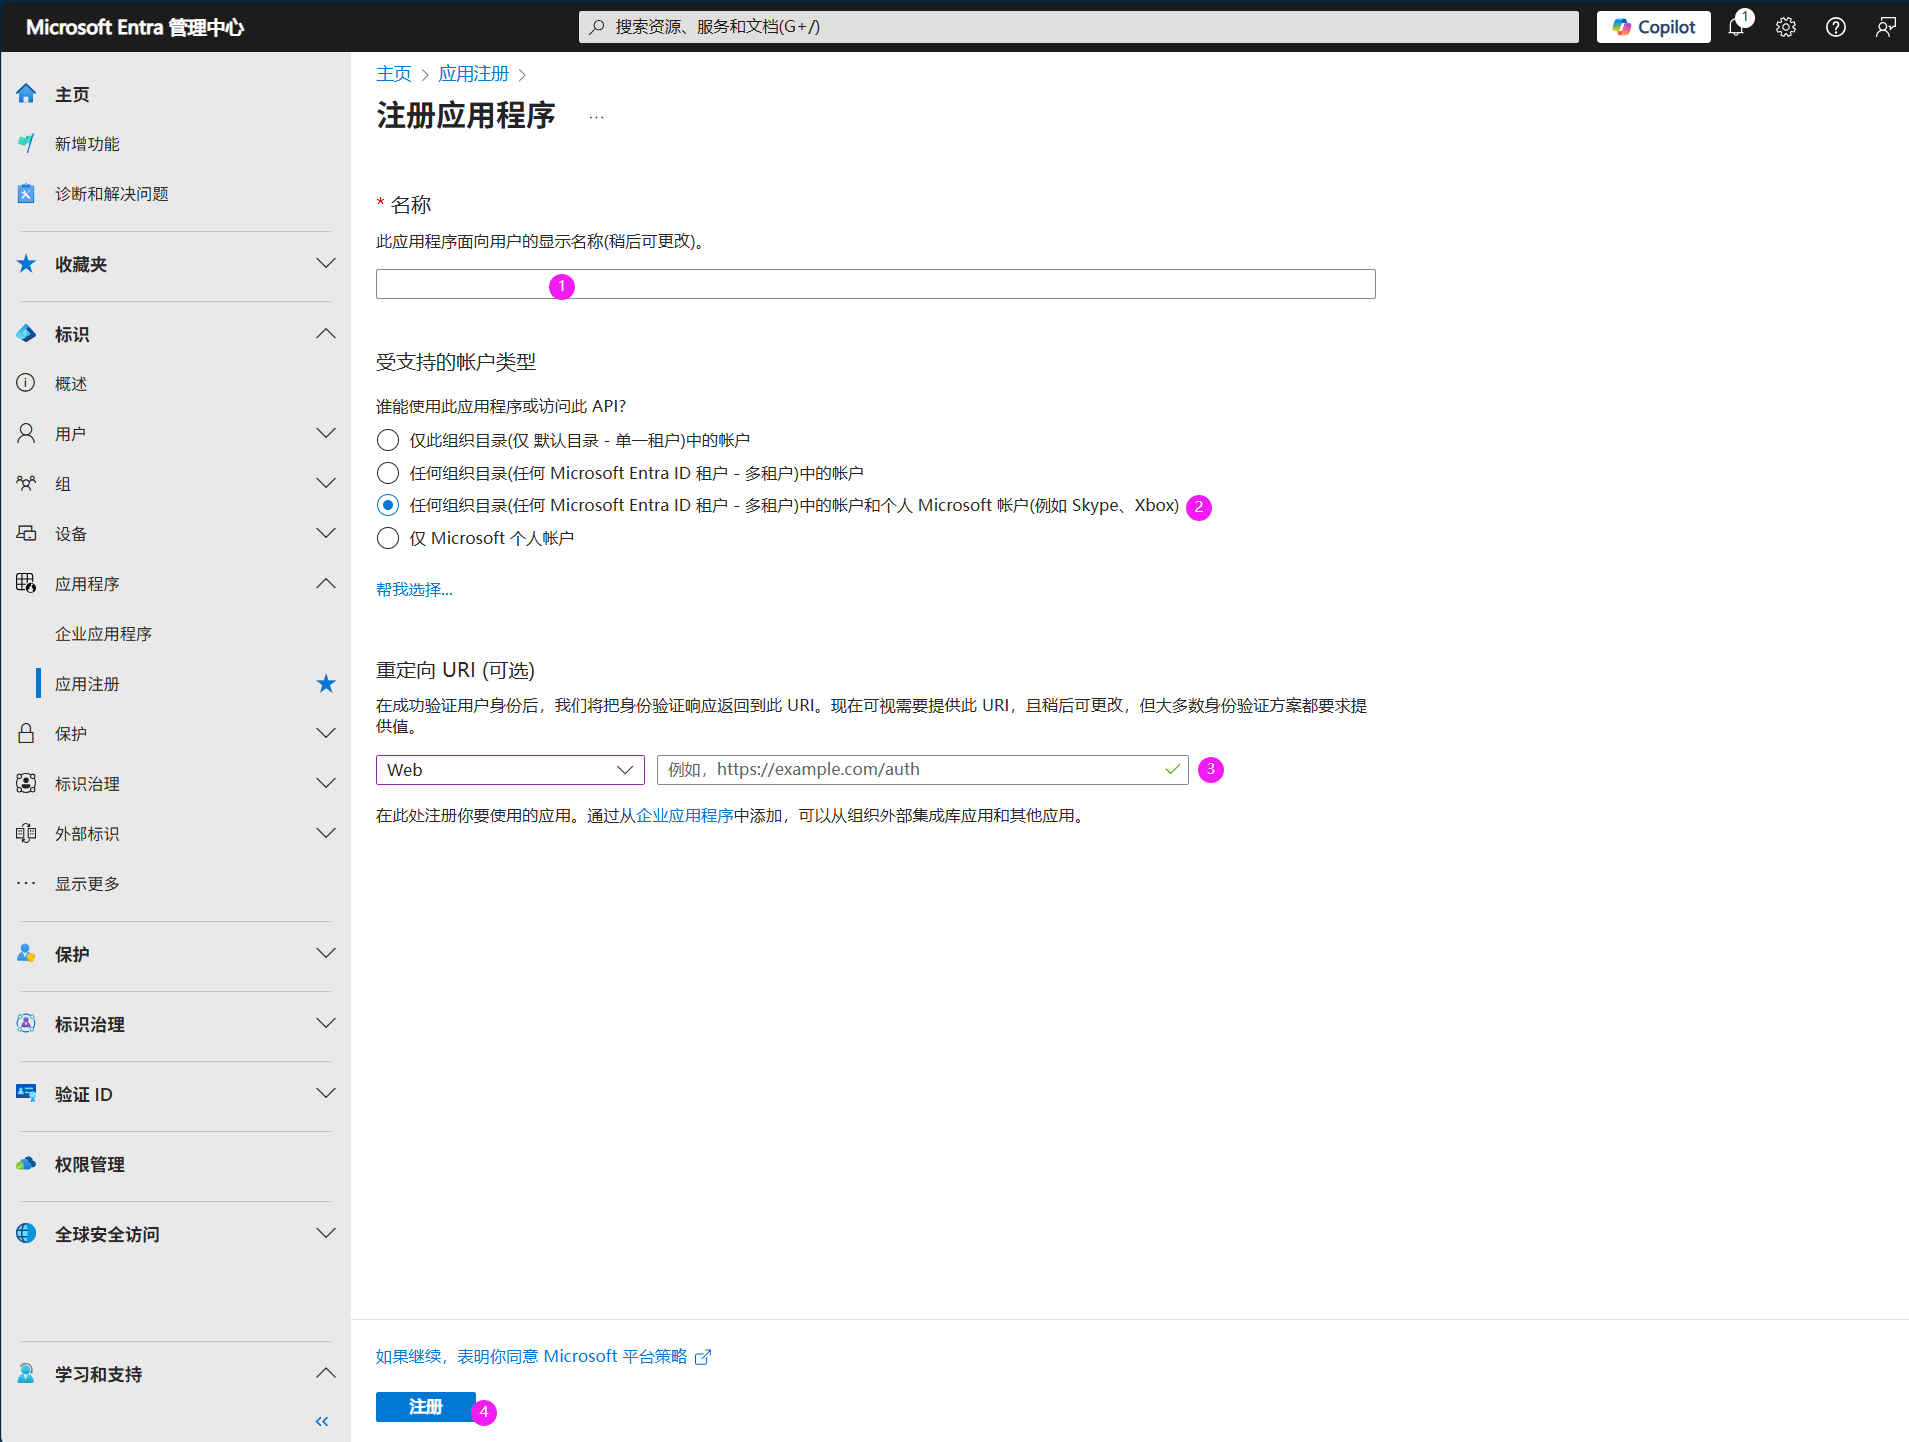This screenshot has width=1909, height=1442.
Task: Click the ellipsis icon beside 显示更多
Action: coord(26,884)
